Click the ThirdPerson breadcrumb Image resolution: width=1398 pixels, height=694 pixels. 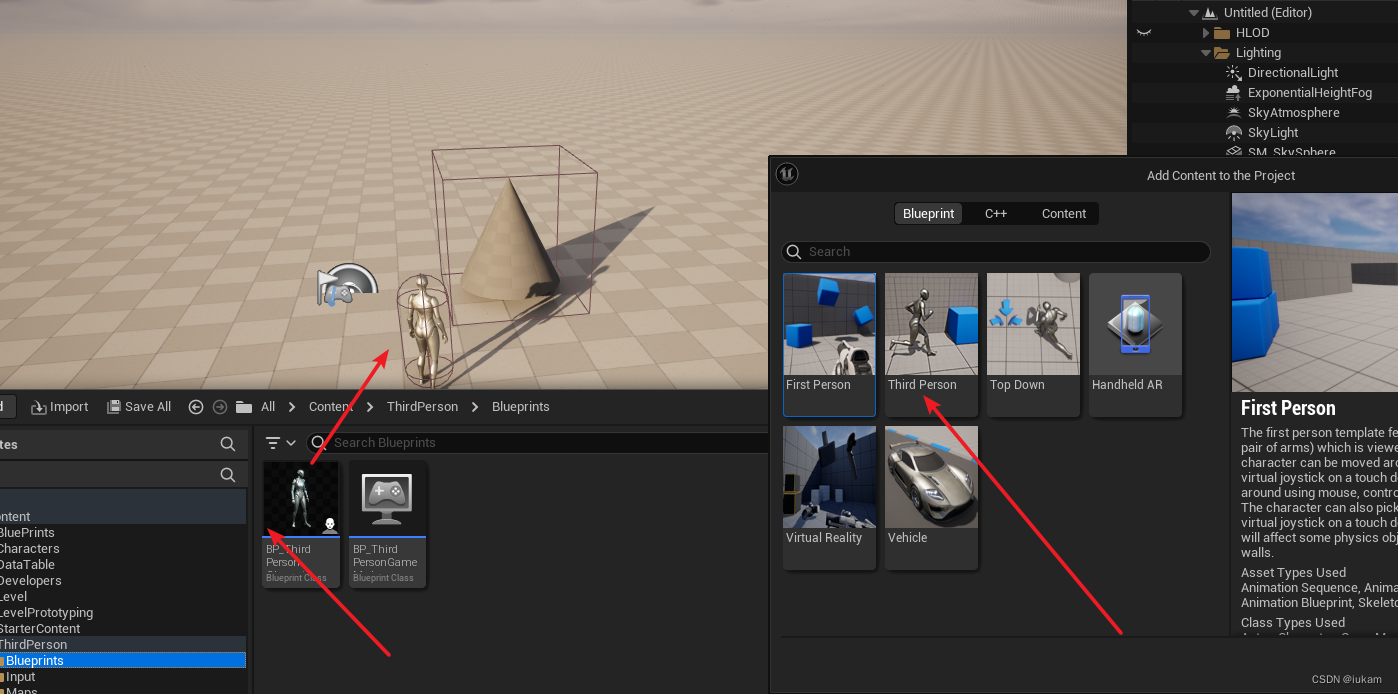tap(422, 407)
